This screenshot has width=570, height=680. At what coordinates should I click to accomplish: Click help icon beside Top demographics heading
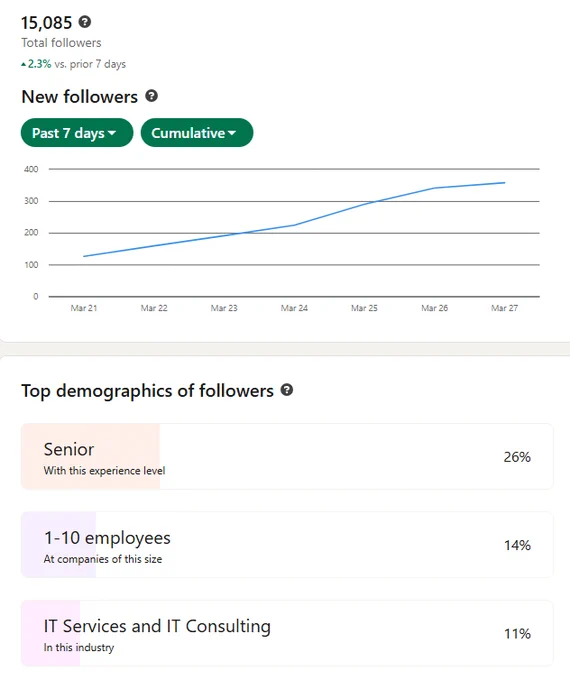tap(287, 390)
